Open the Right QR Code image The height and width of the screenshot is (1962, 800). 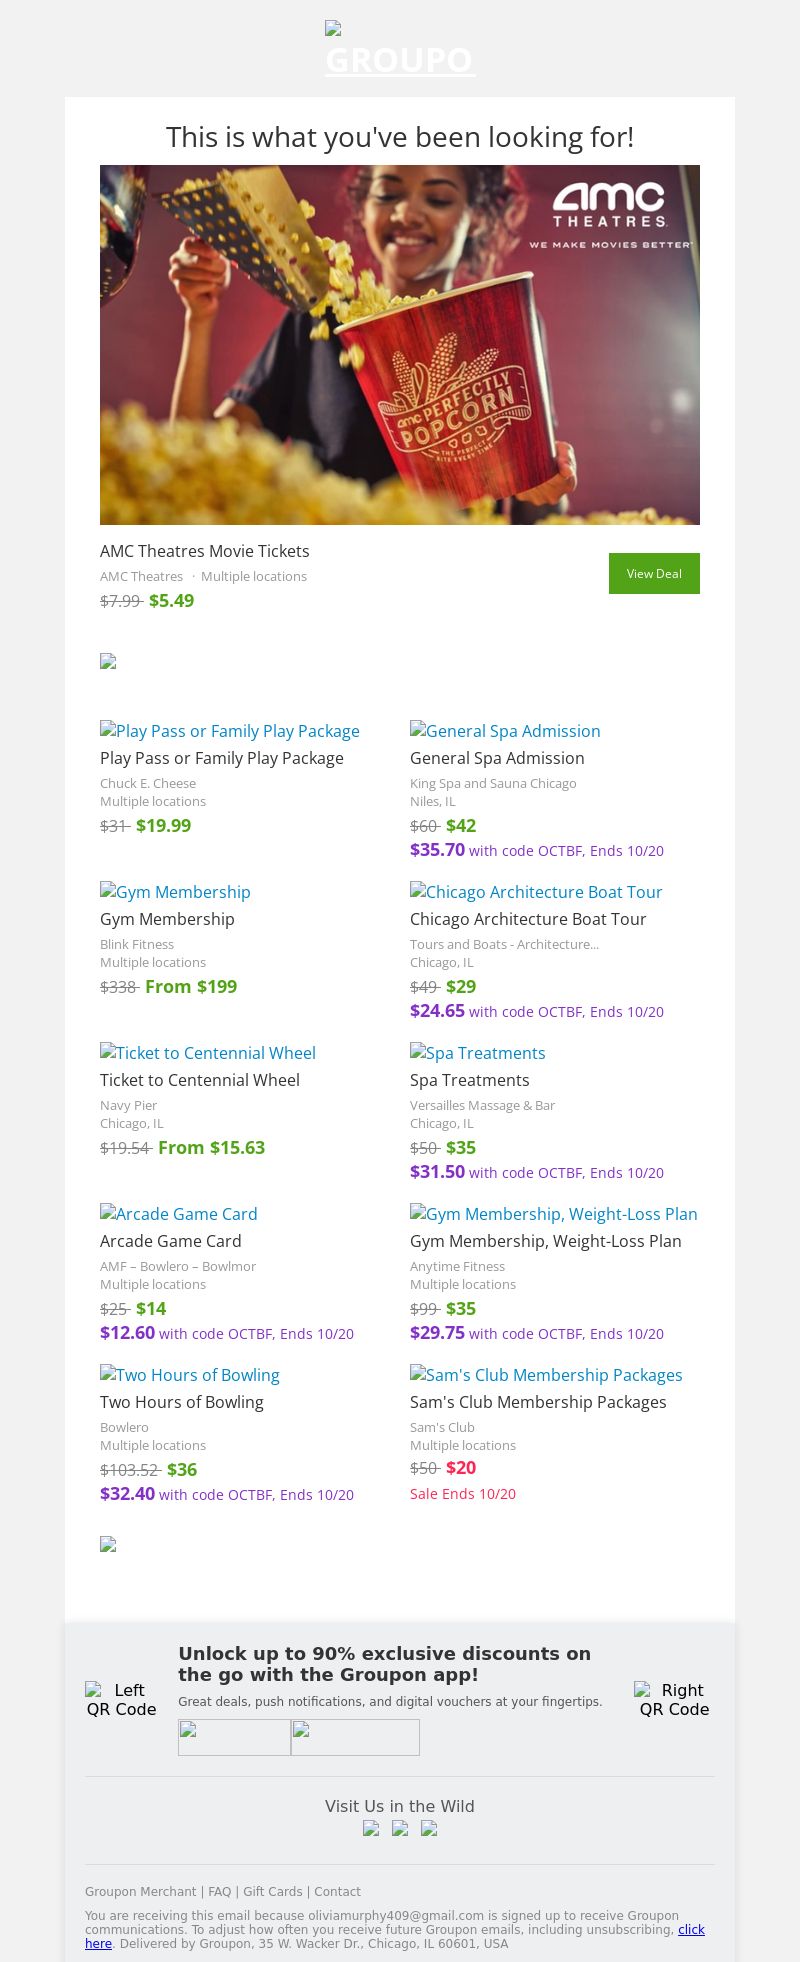pos(674,1699)
